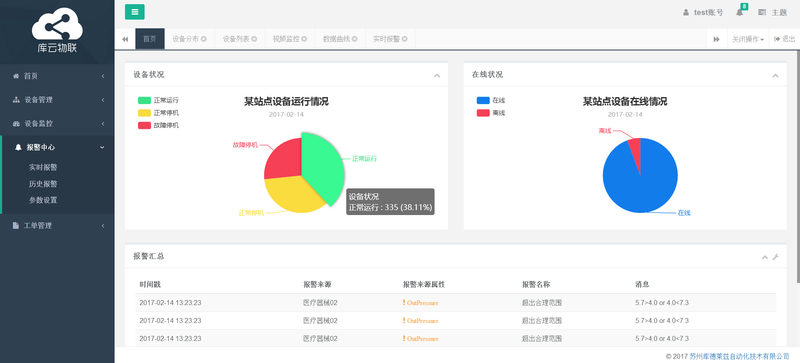Click the 报警名称 column header

[x=536, y=284]
